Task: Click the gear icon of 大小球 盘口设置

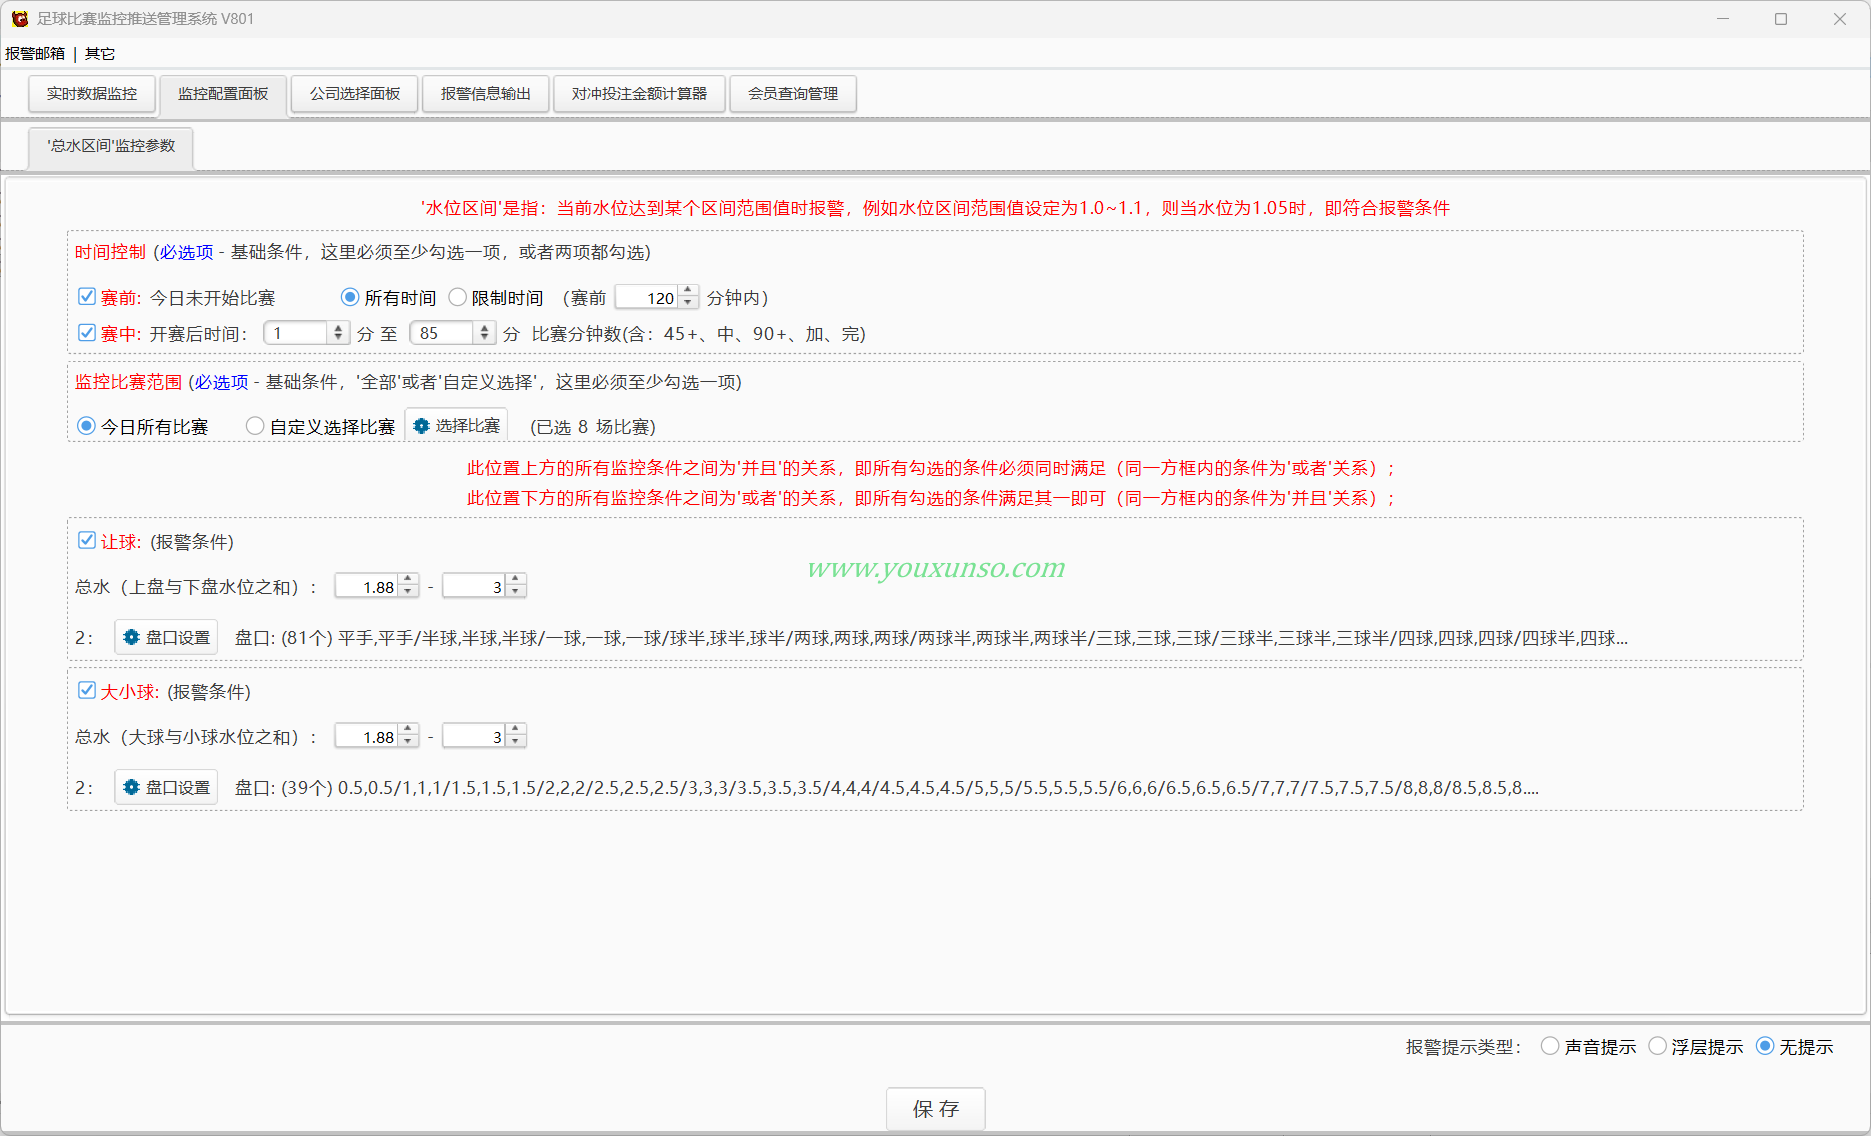Action: pyautogui.click(x=131, y=787)
